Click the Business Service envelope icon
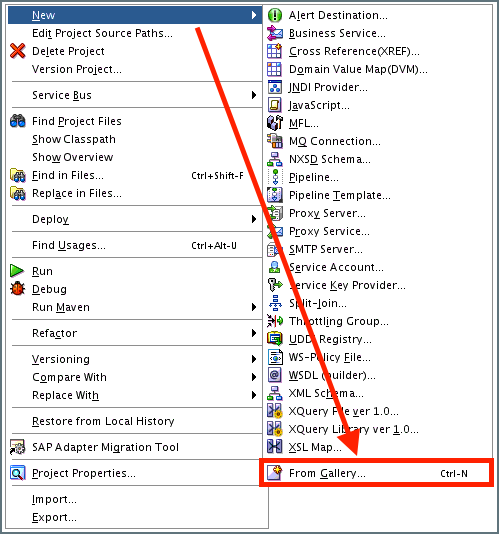 275,33
